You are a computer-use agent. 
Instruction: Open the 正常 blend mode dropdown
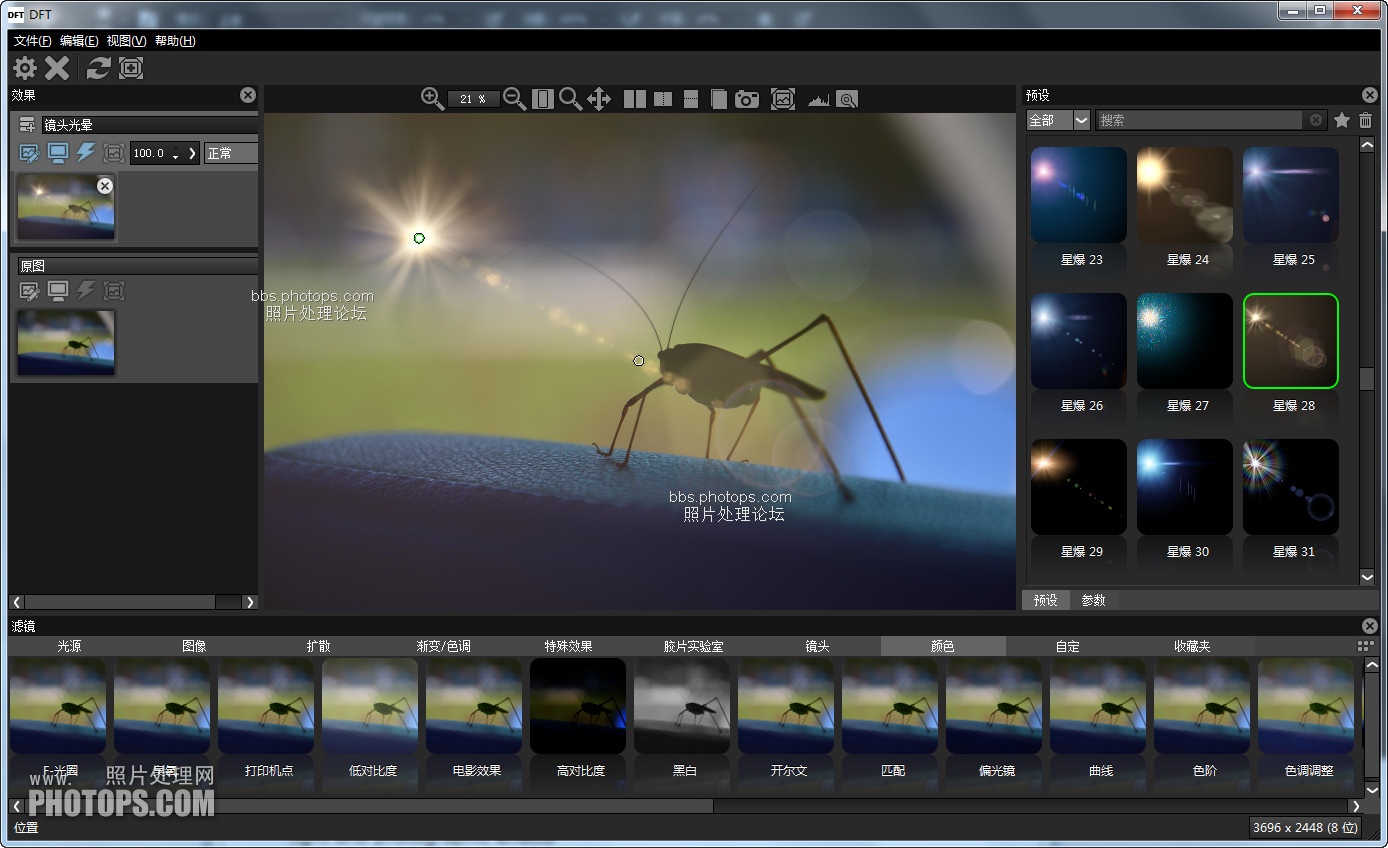coord(231,153)
